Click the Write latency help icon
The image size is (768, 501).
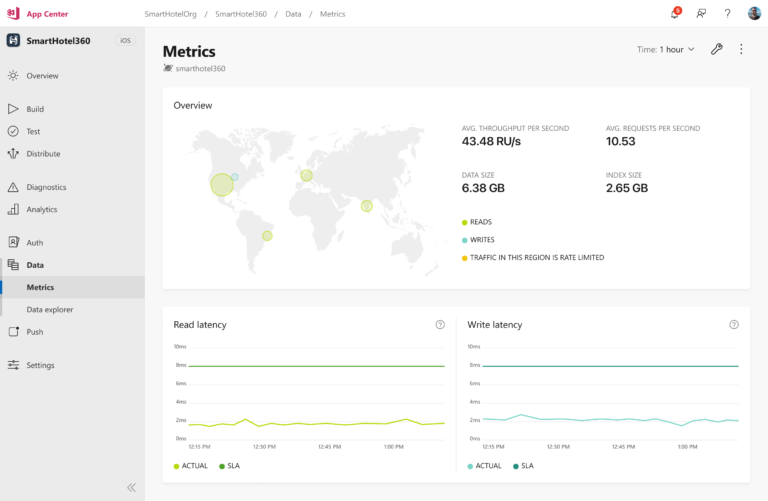(x=734, y=325)
